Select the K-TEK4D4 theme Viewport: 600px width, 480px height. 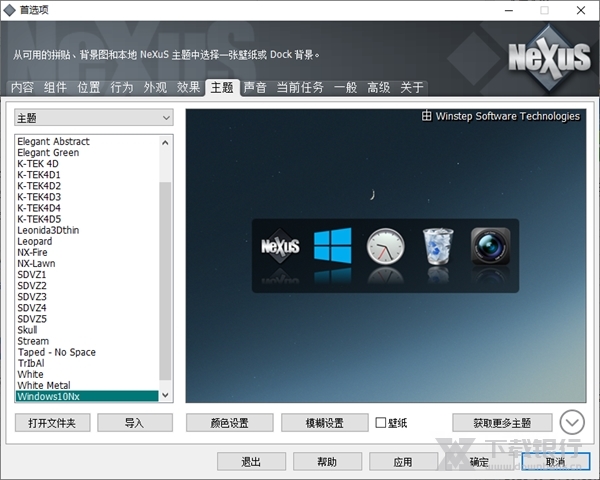click(87, 208)
